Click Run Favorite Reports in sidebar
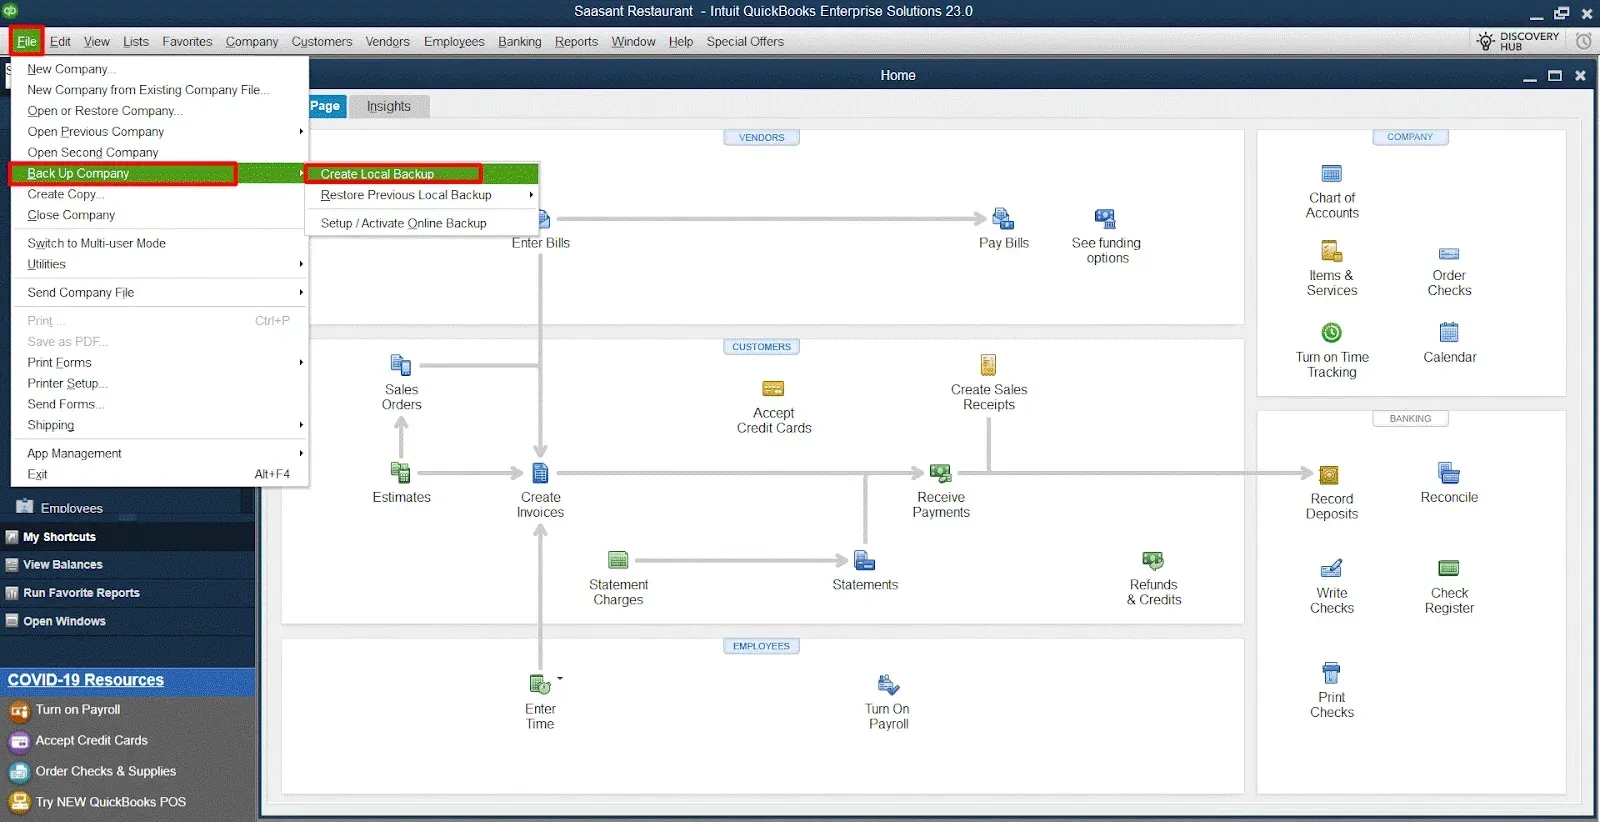 [81, 593]
